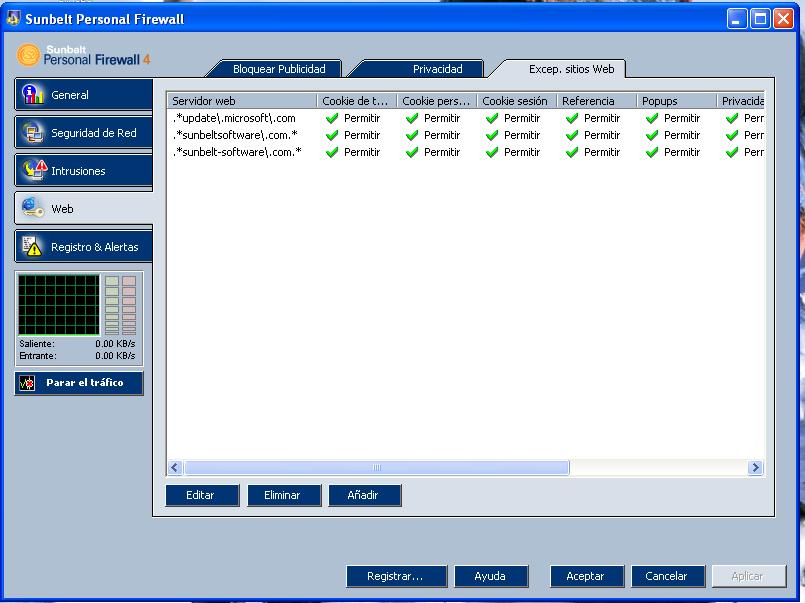Switch to the Privacidad tab
The image size is (805, 603).
[437, 69]
